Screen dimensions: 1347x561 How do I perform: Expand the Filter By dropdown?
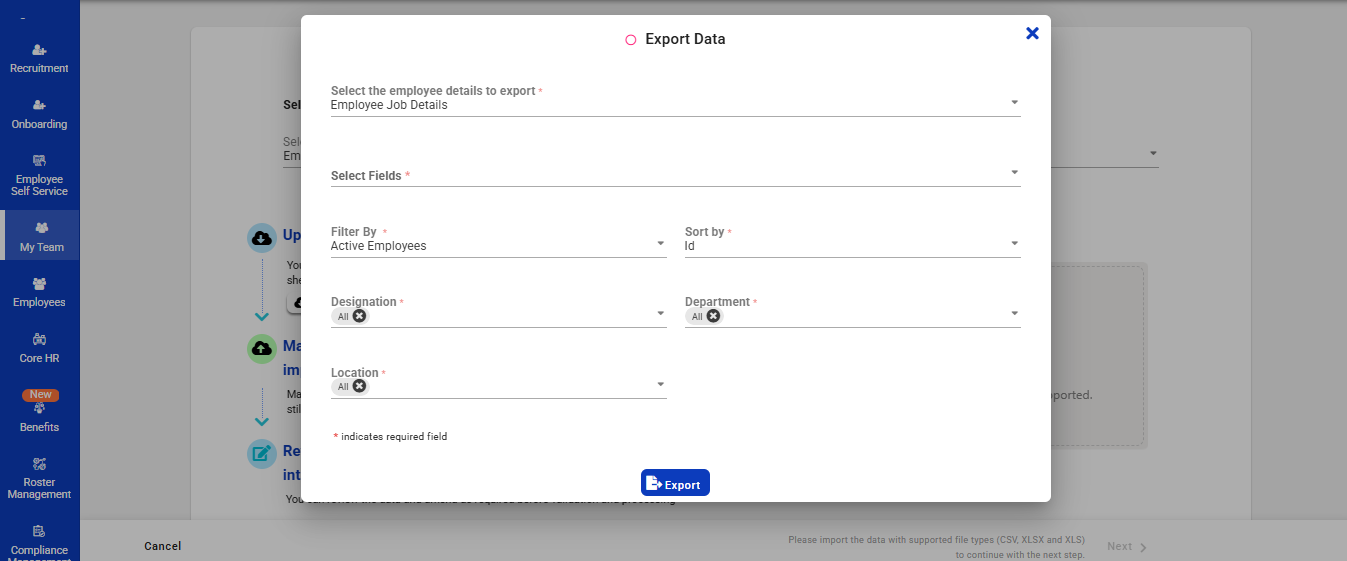pyautogui.click(x=660, y=243)
